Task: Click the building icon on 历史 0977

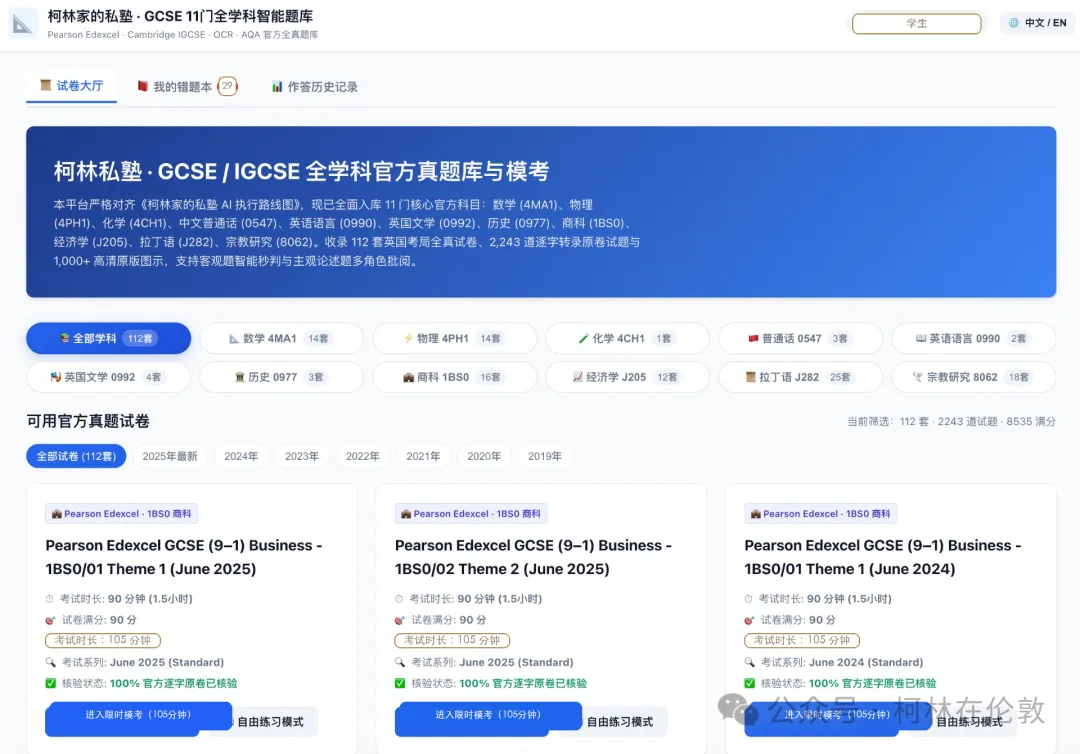Action: pos(240,377)
